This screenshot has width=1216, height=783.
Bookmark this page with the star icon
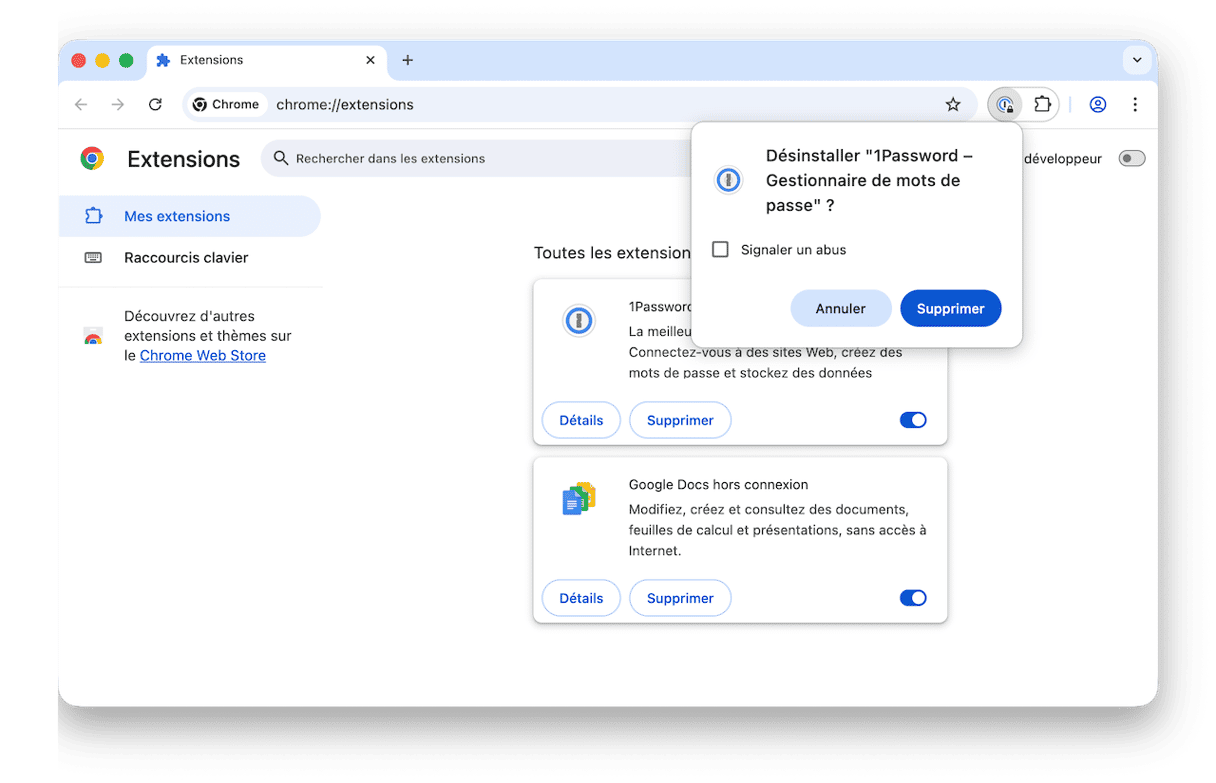click(x=953, y=104)
